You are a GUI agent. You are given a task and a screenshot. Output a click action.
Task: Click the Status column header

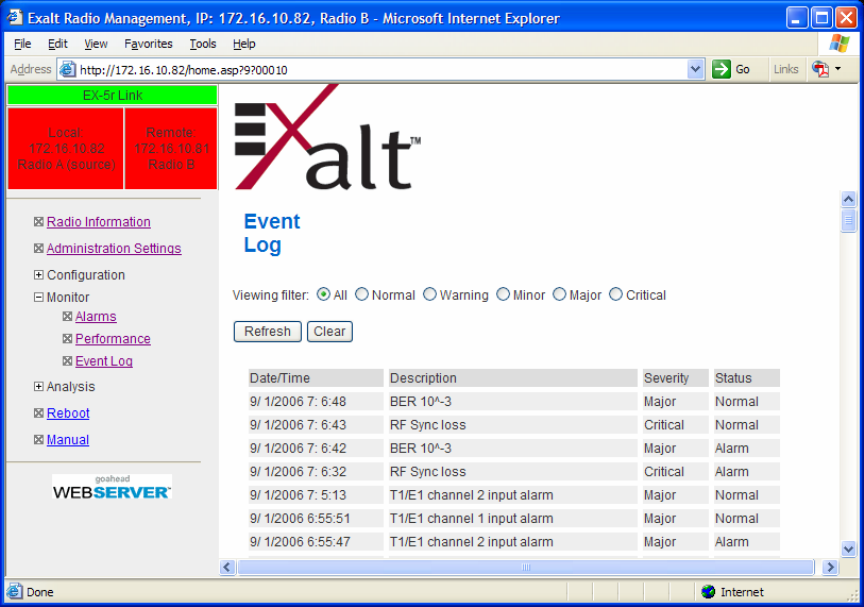747,378
